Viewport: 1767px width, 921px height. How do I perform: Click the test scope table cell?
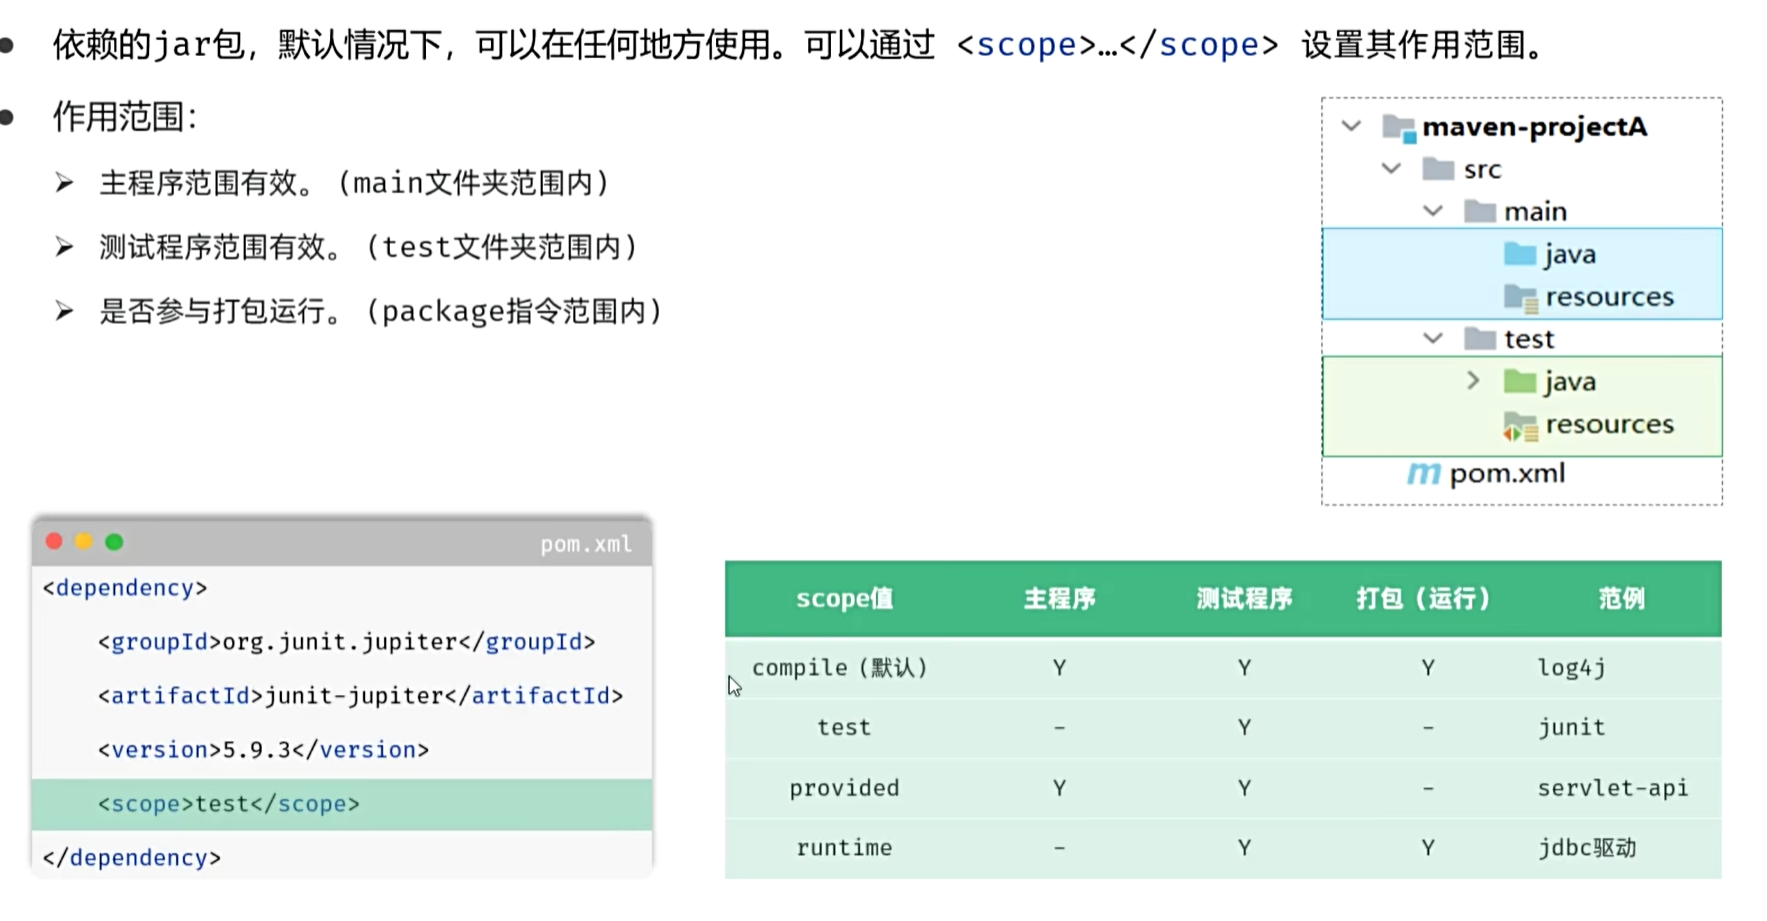844,728
